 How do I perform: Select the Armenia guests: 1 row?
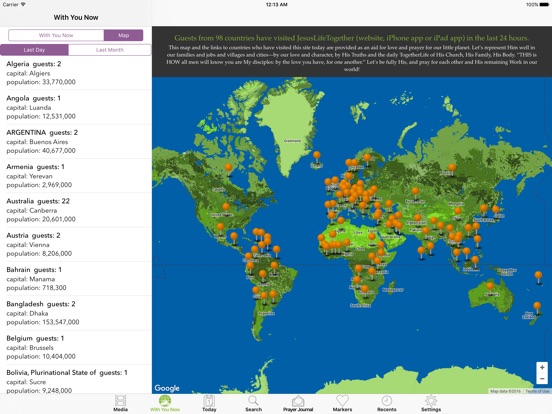pyautogui.click(x=76, y=175)
